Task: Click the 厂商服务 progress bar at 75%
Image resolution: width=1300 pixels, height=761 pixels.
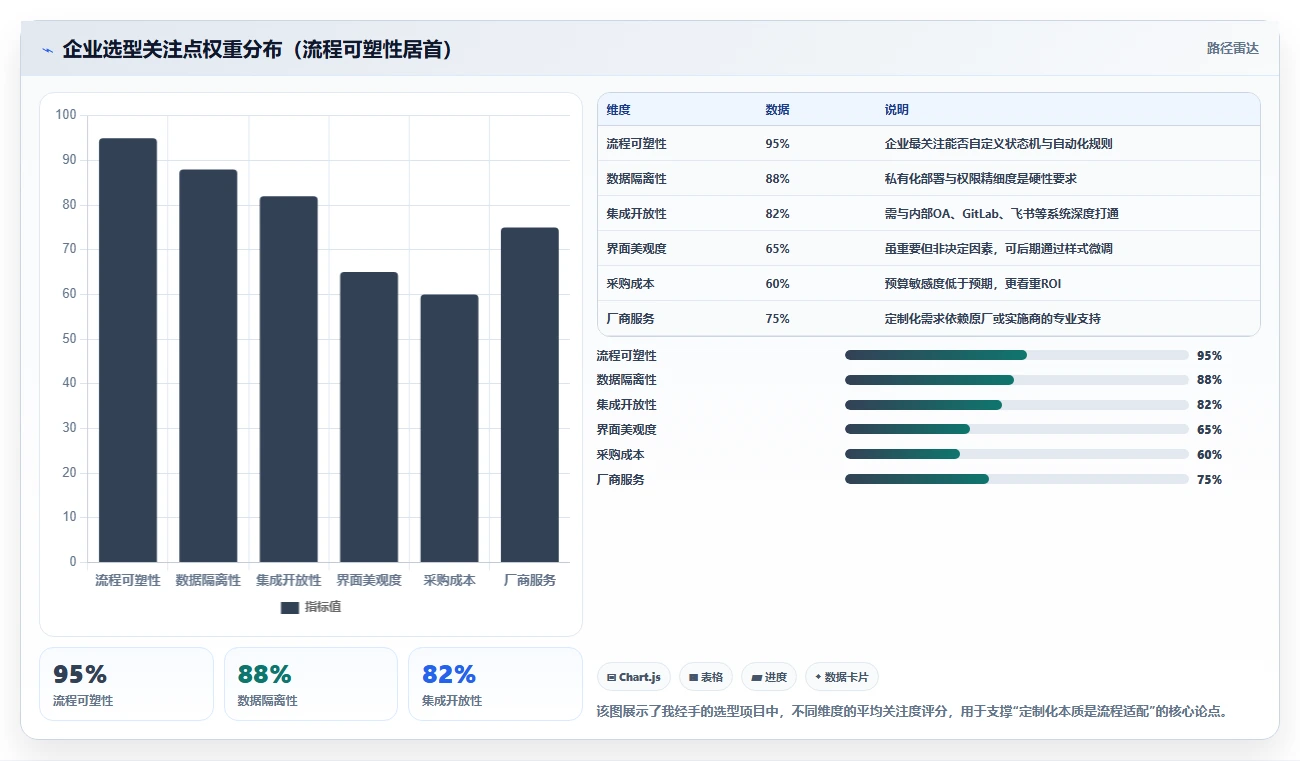Action: point(1017,479)
